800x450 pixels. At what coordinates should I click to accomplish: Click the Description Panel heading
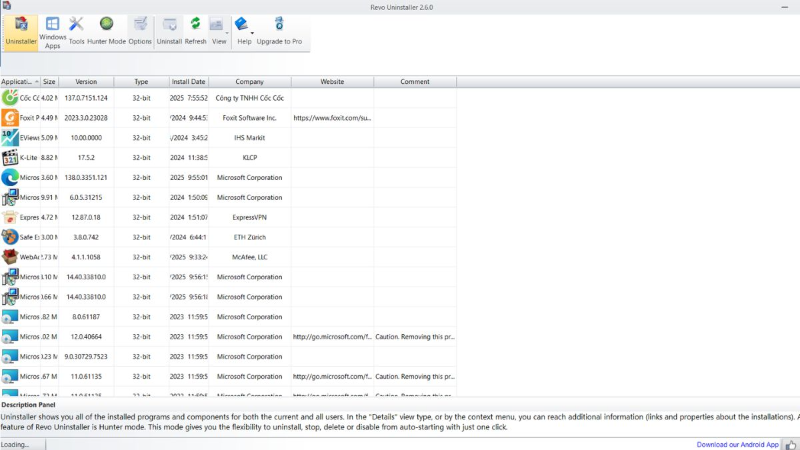tap(28, 405)
